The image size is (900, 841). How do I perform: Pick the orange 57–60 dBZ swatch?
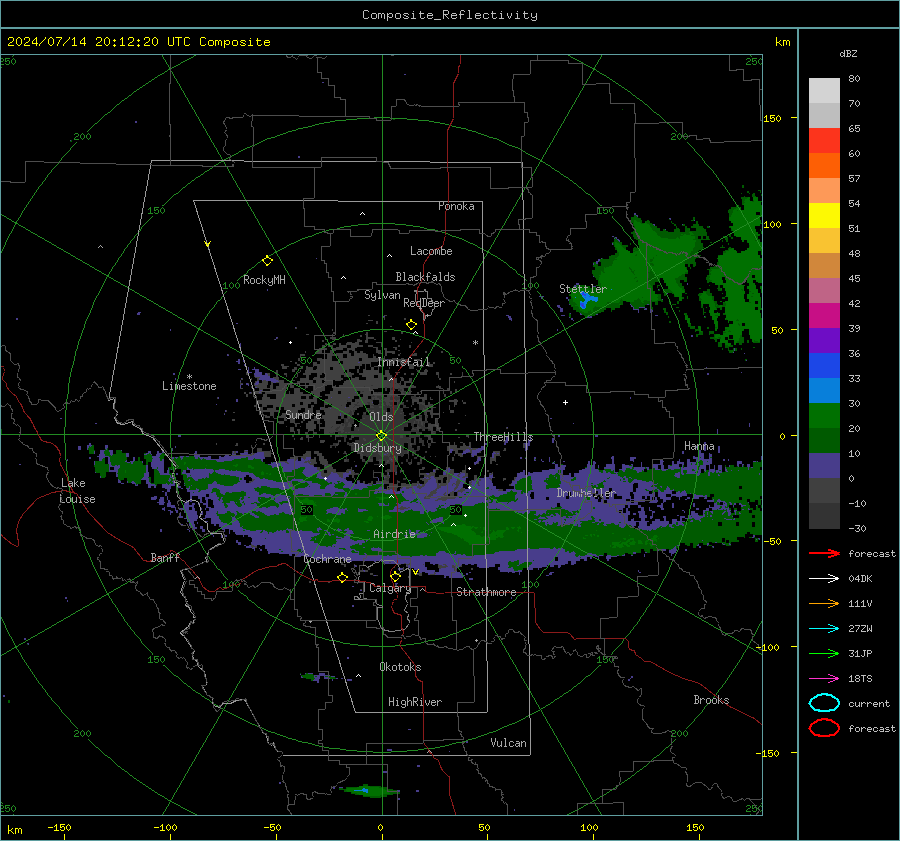coord(824,166)
